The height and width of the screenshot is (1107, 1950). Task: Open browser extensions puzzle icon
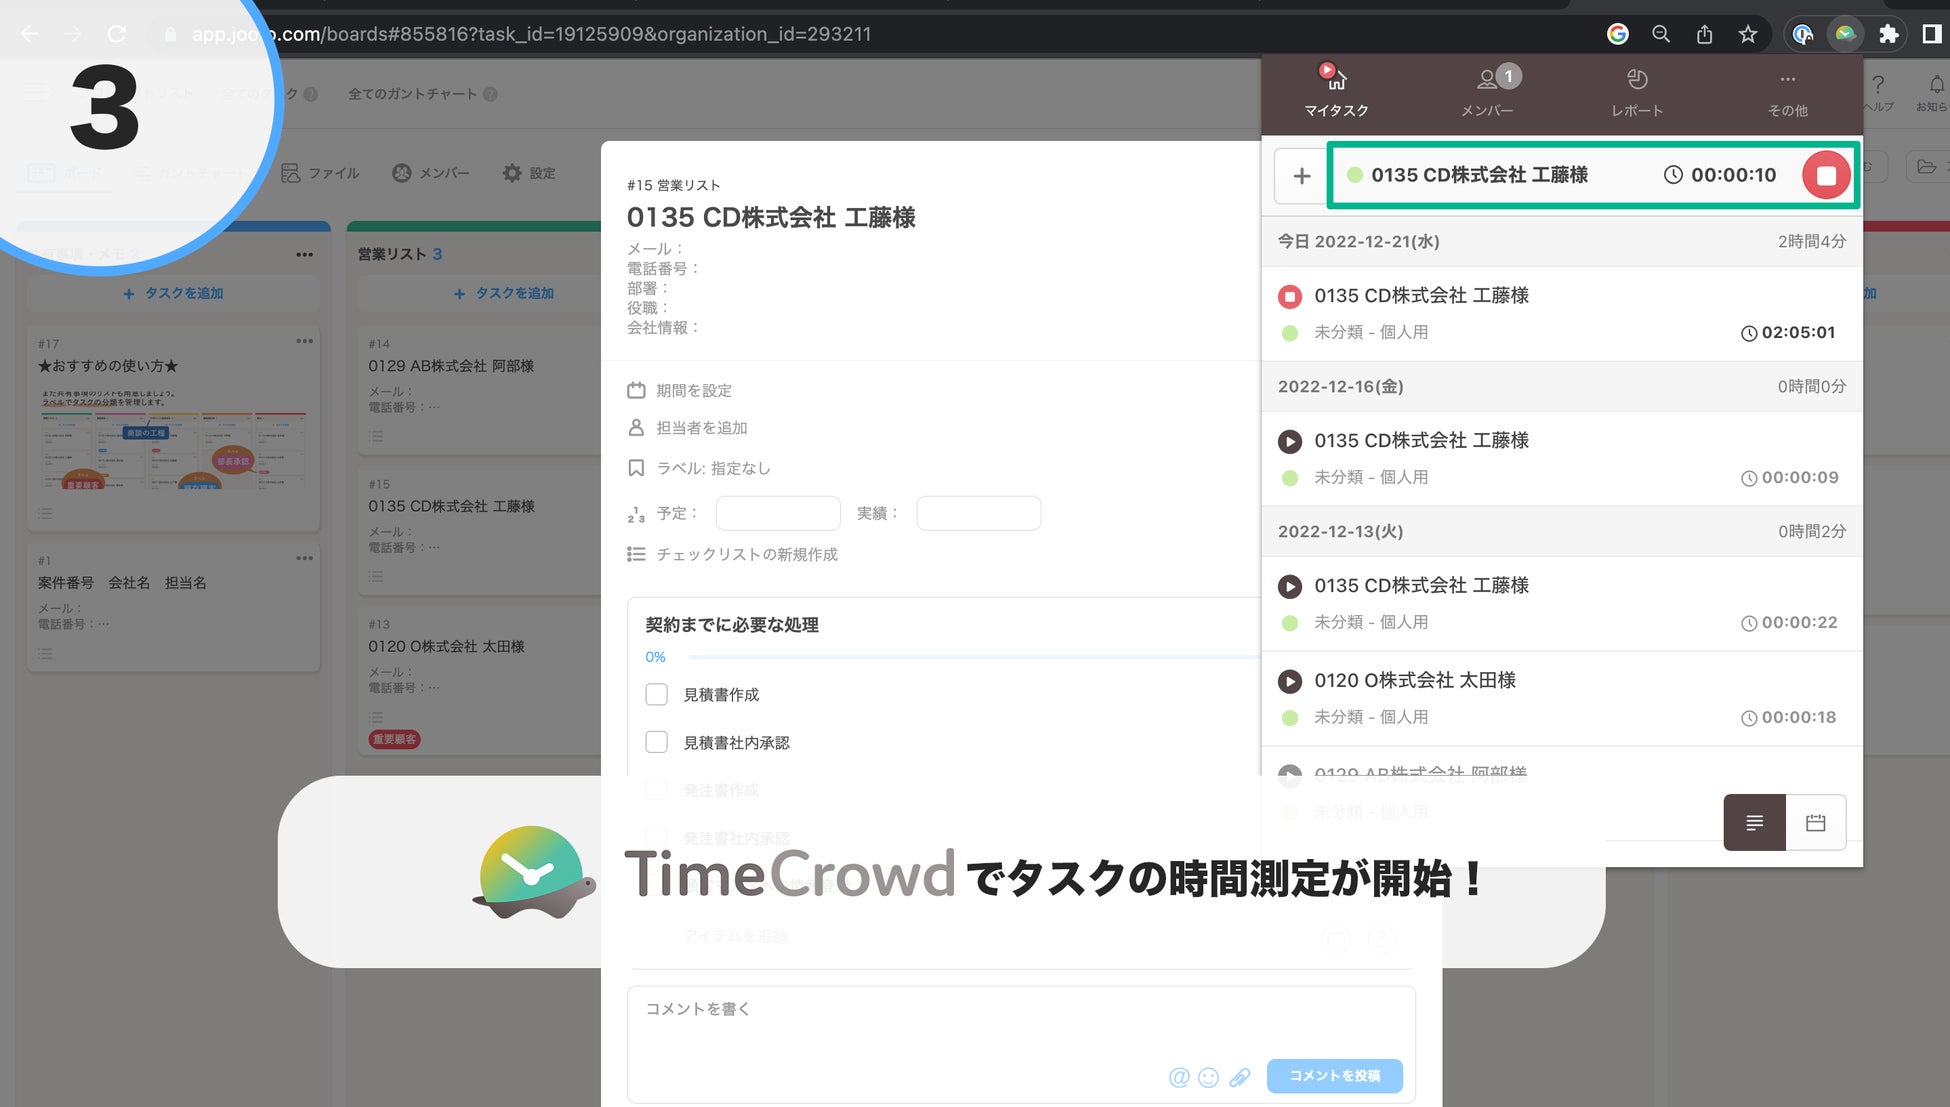click(x=1888, y=34)
